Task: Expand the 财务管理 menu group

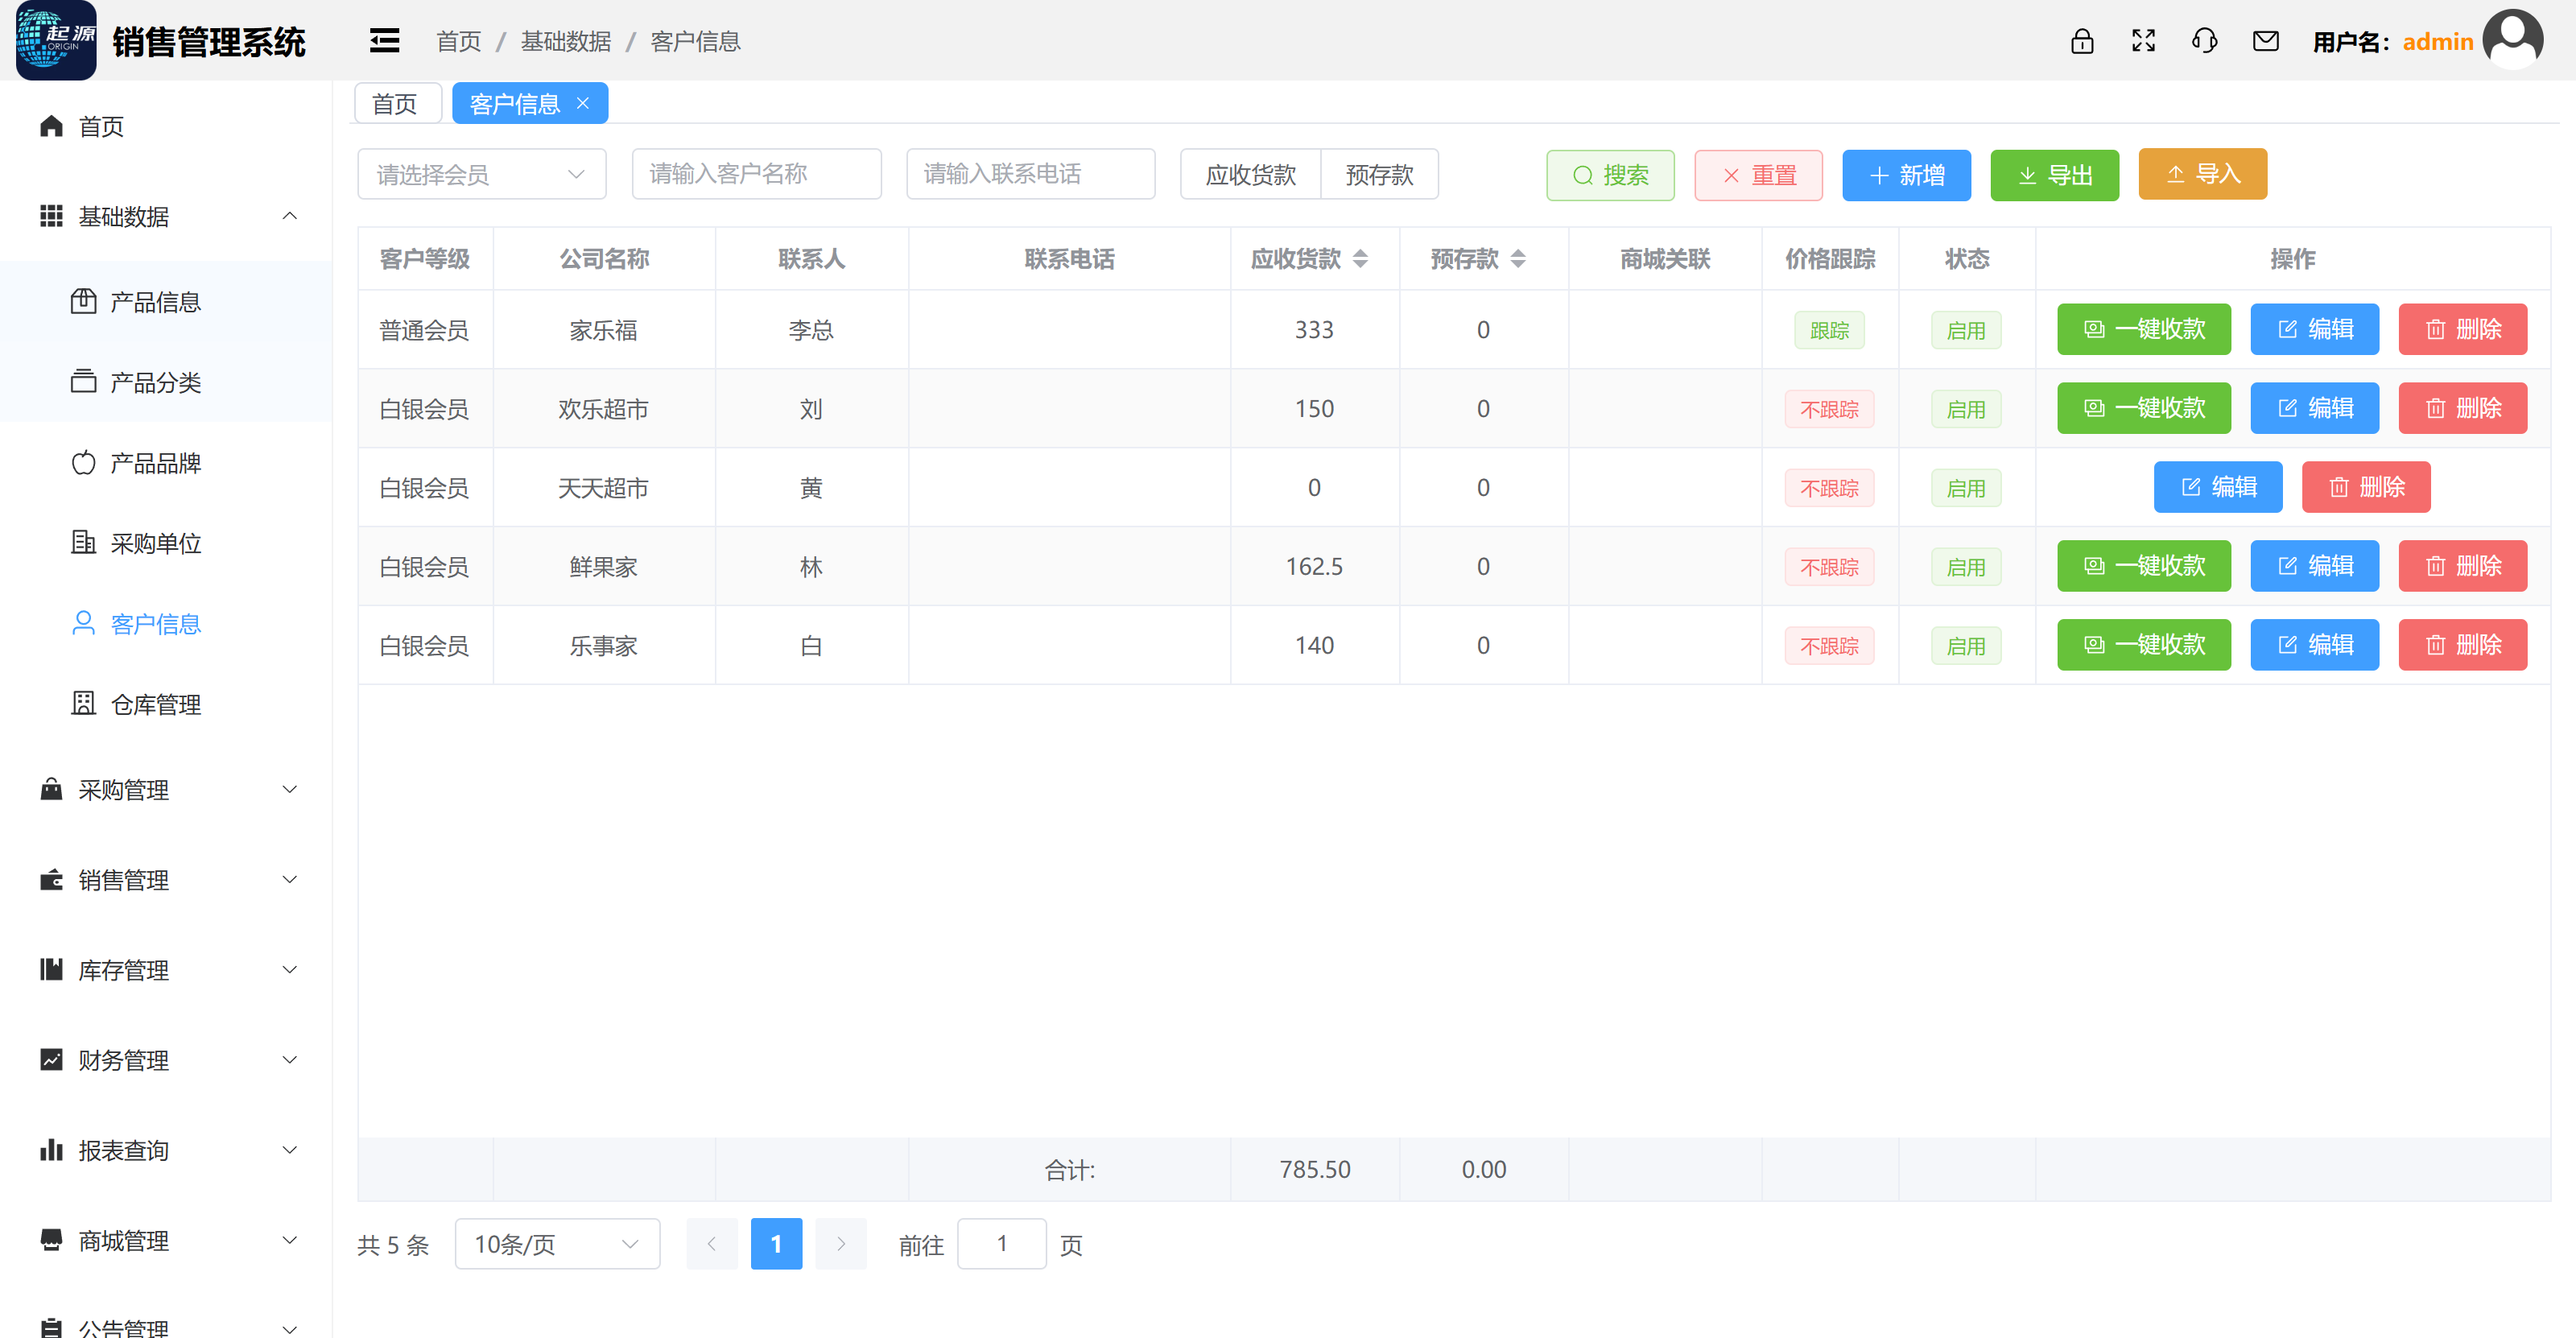Action: 165,1059
